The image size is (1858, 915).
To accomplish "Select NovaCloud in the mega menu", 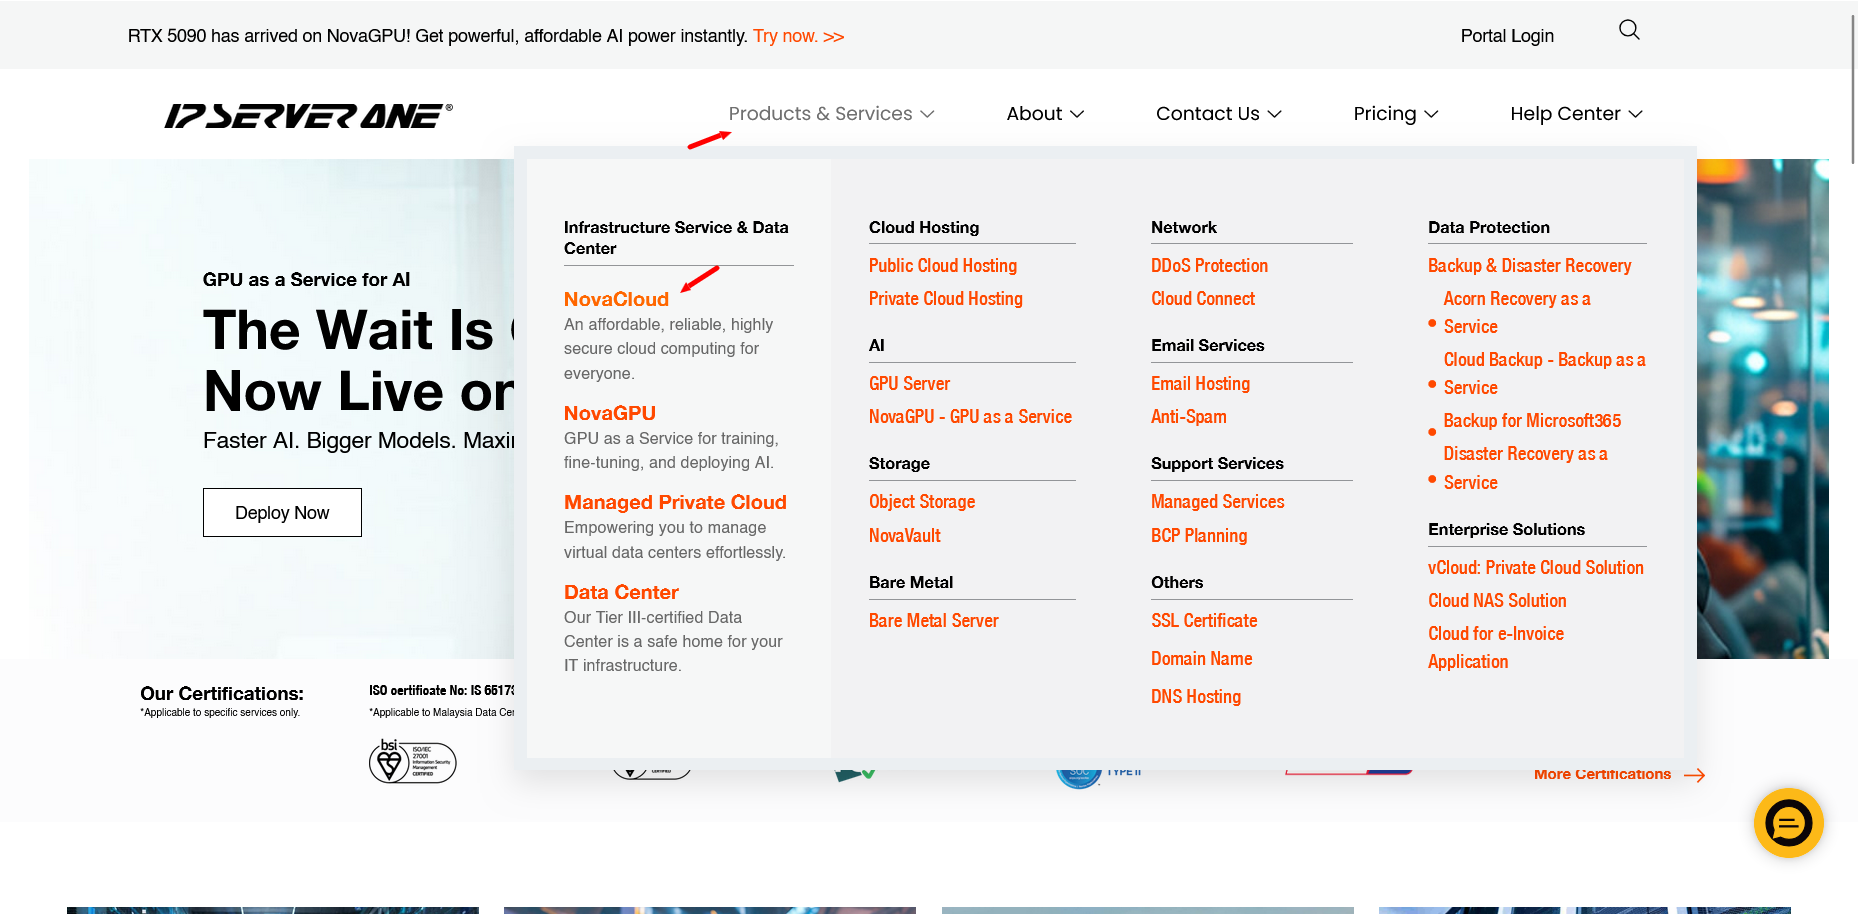I will (x=616, y=299).
